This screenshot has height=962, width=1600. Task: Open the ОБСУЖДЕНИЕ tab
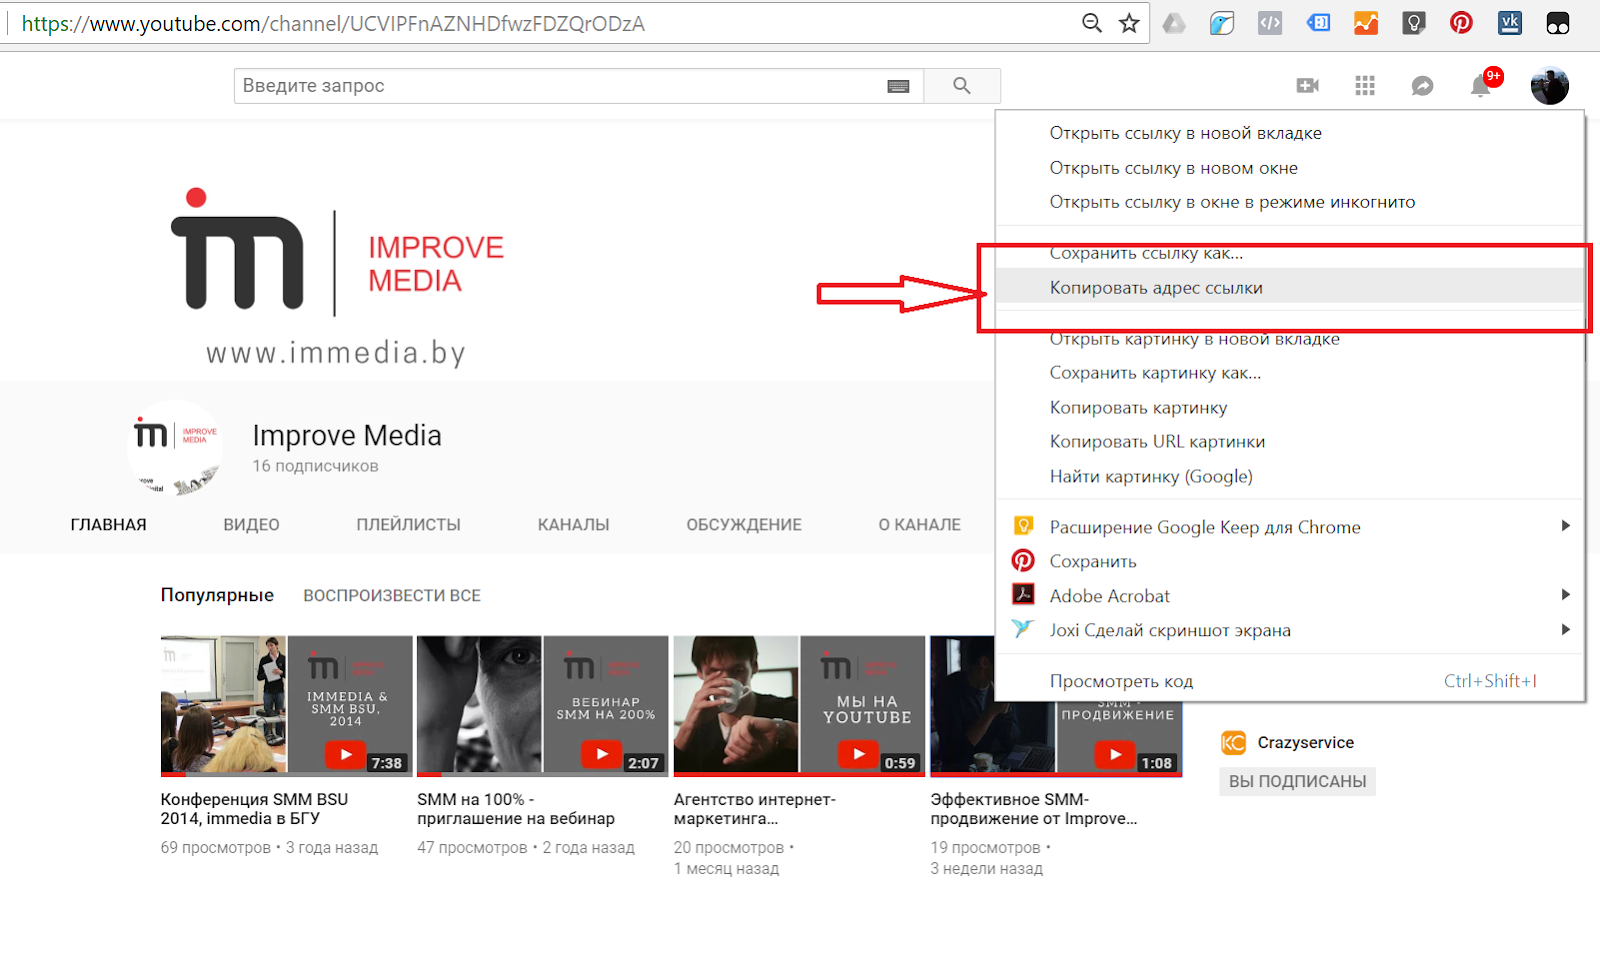(x=744, y=525)
